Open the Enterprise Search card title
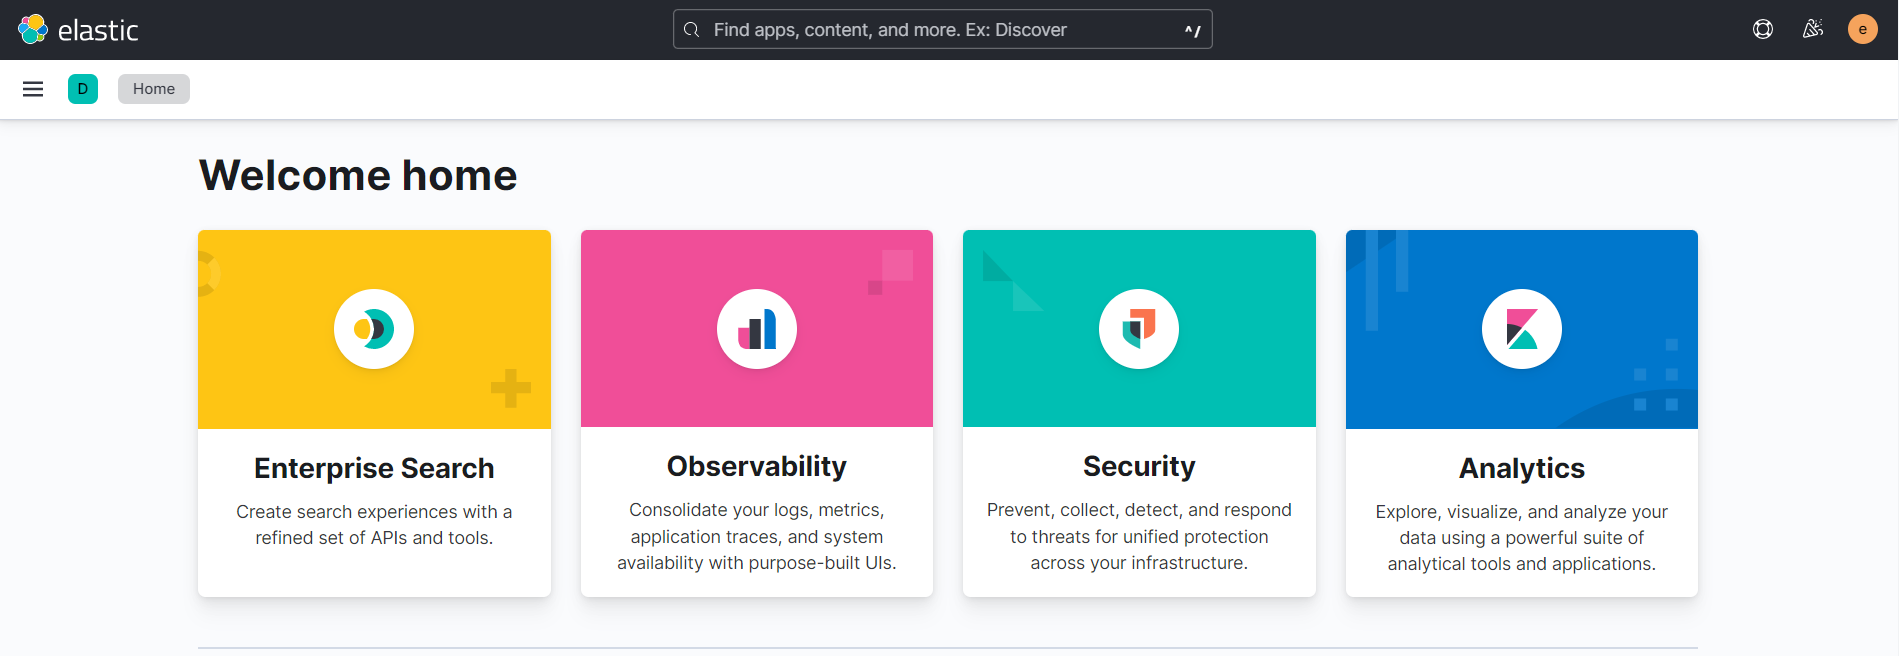This screenshot has width=1899, height=656. tap(374, 468)
